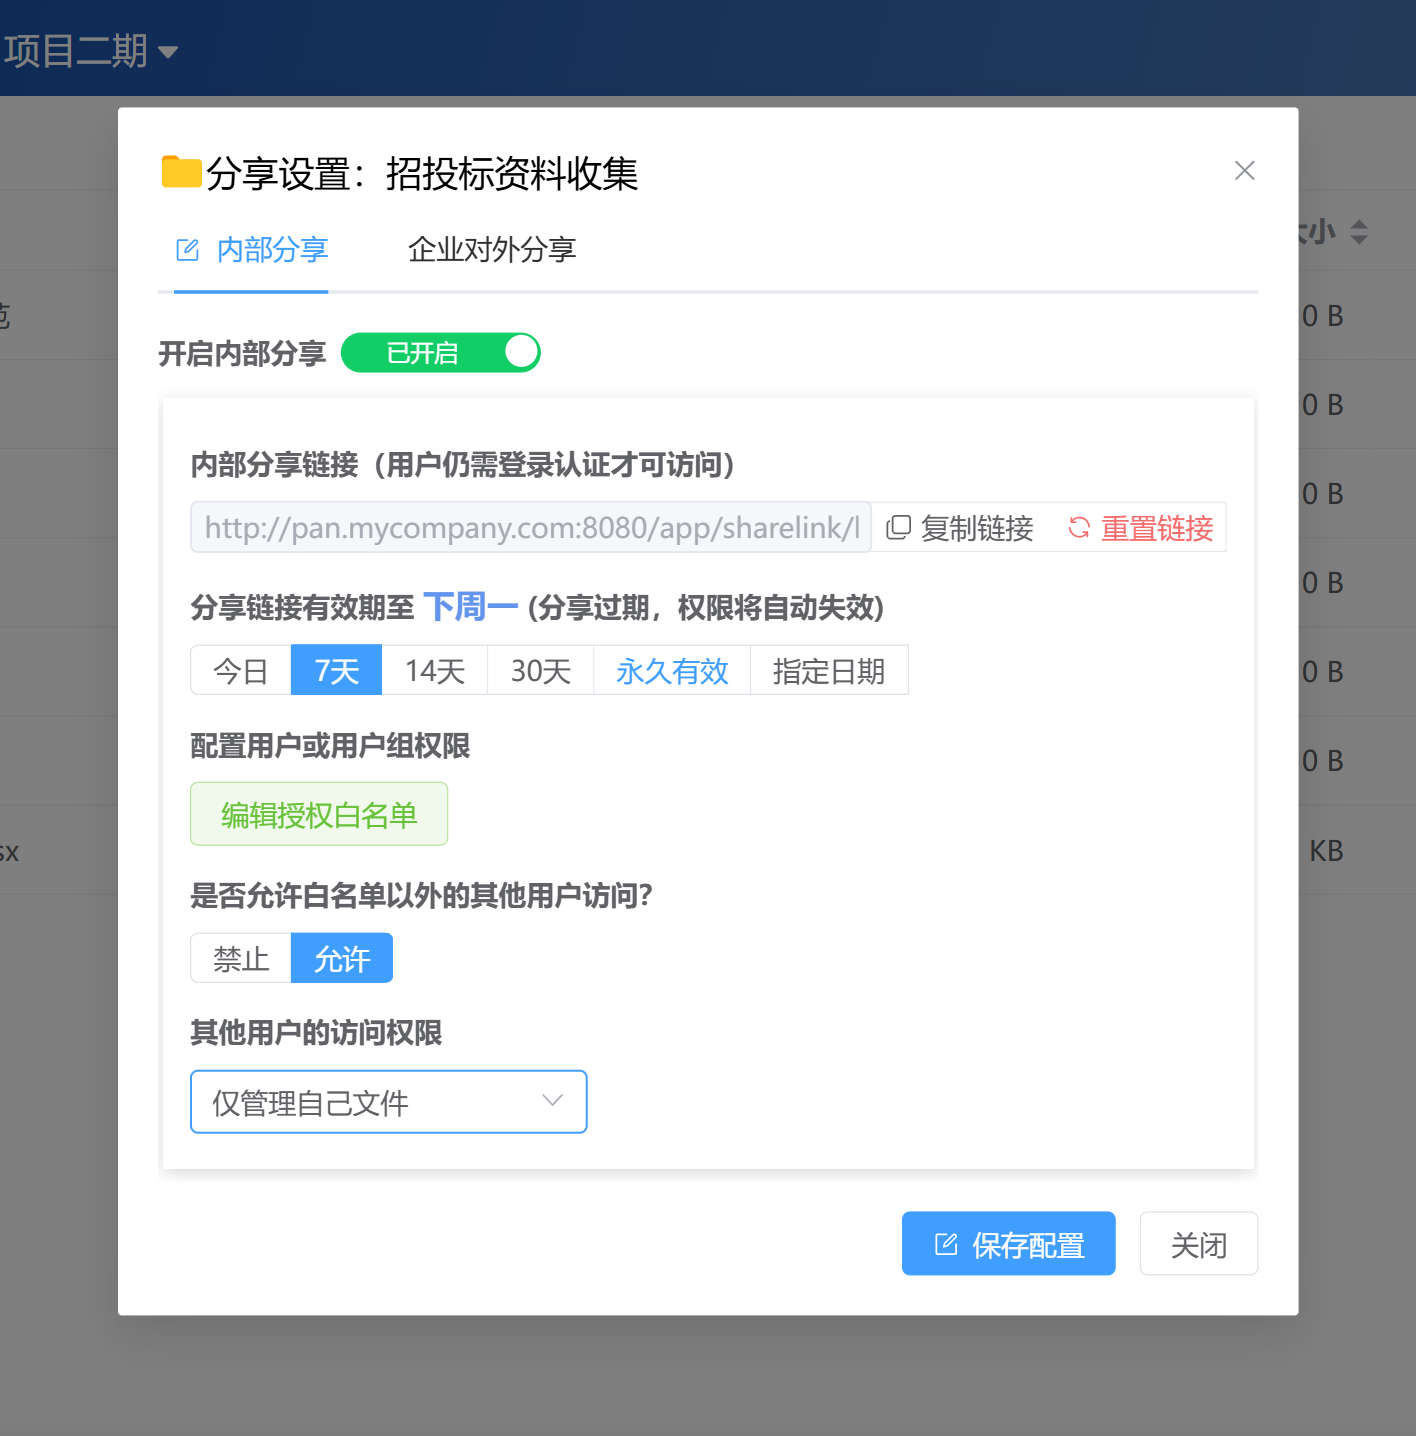
Task: Click the 配置用户或用户组权限 label
Action: pyautogui.click(x=330, y=746)
